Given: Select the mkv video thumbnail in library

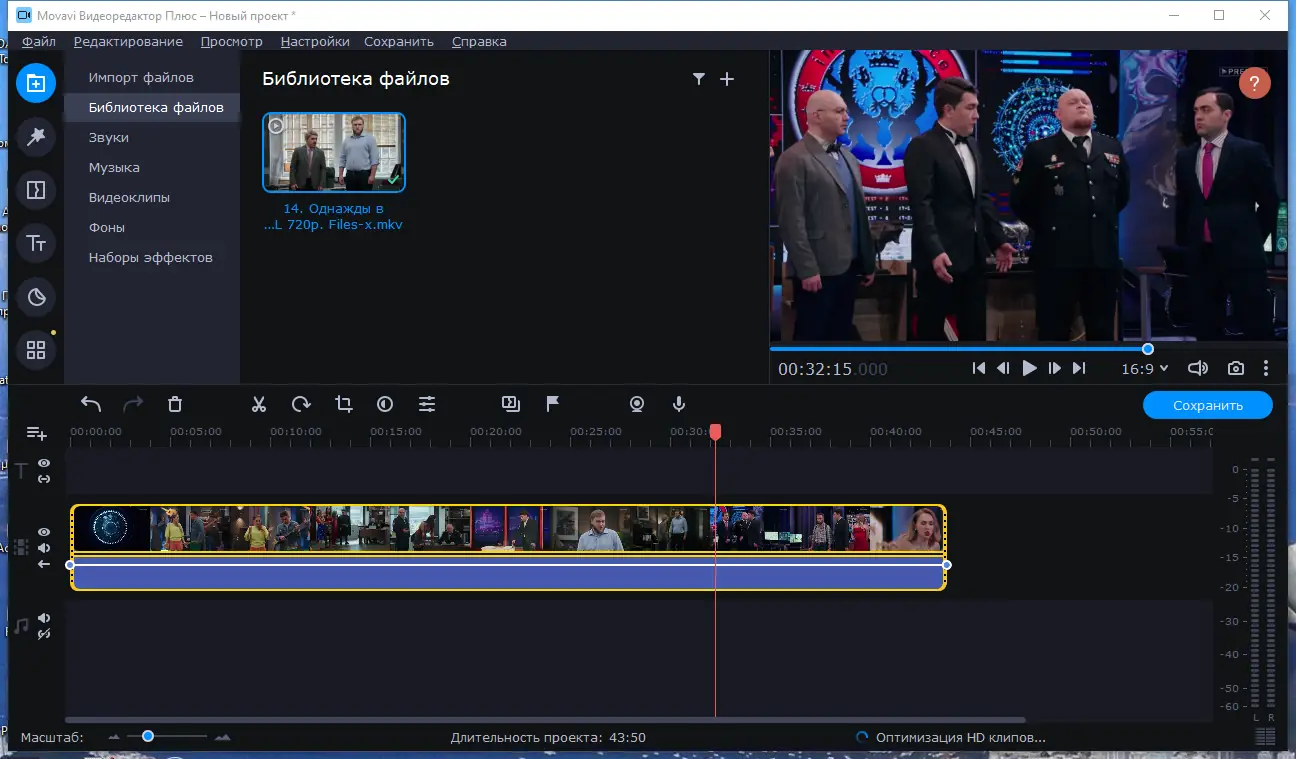Looking at the screenshot, I should (x=334, y=152).
